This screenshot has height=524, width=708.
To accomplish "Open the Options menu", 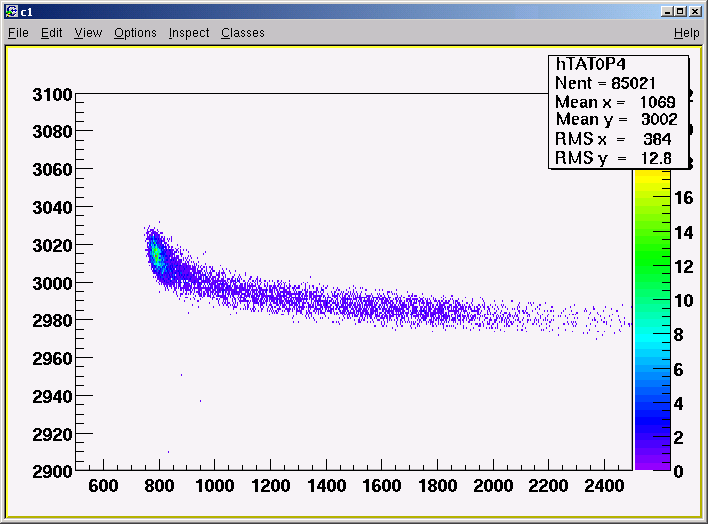I will click(x=135, y=33).
